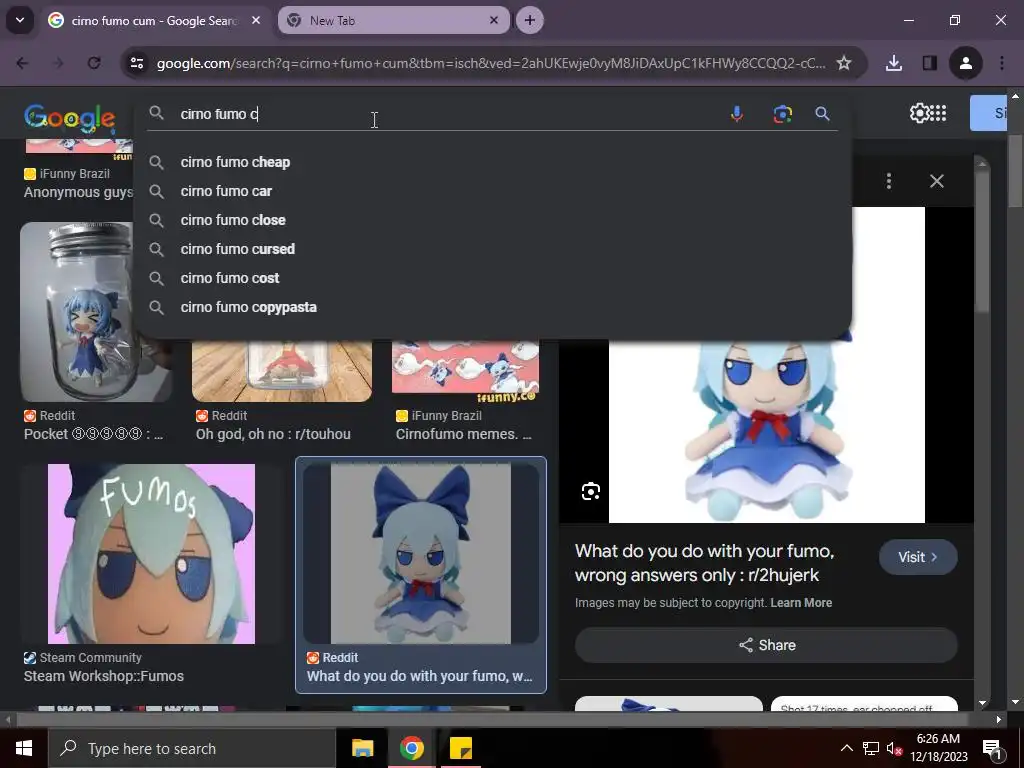Viewport: 1024px width, 768px height.
Task: Open 'Oh god, oh no : r/touhou' result
Action: coord(273,434)
